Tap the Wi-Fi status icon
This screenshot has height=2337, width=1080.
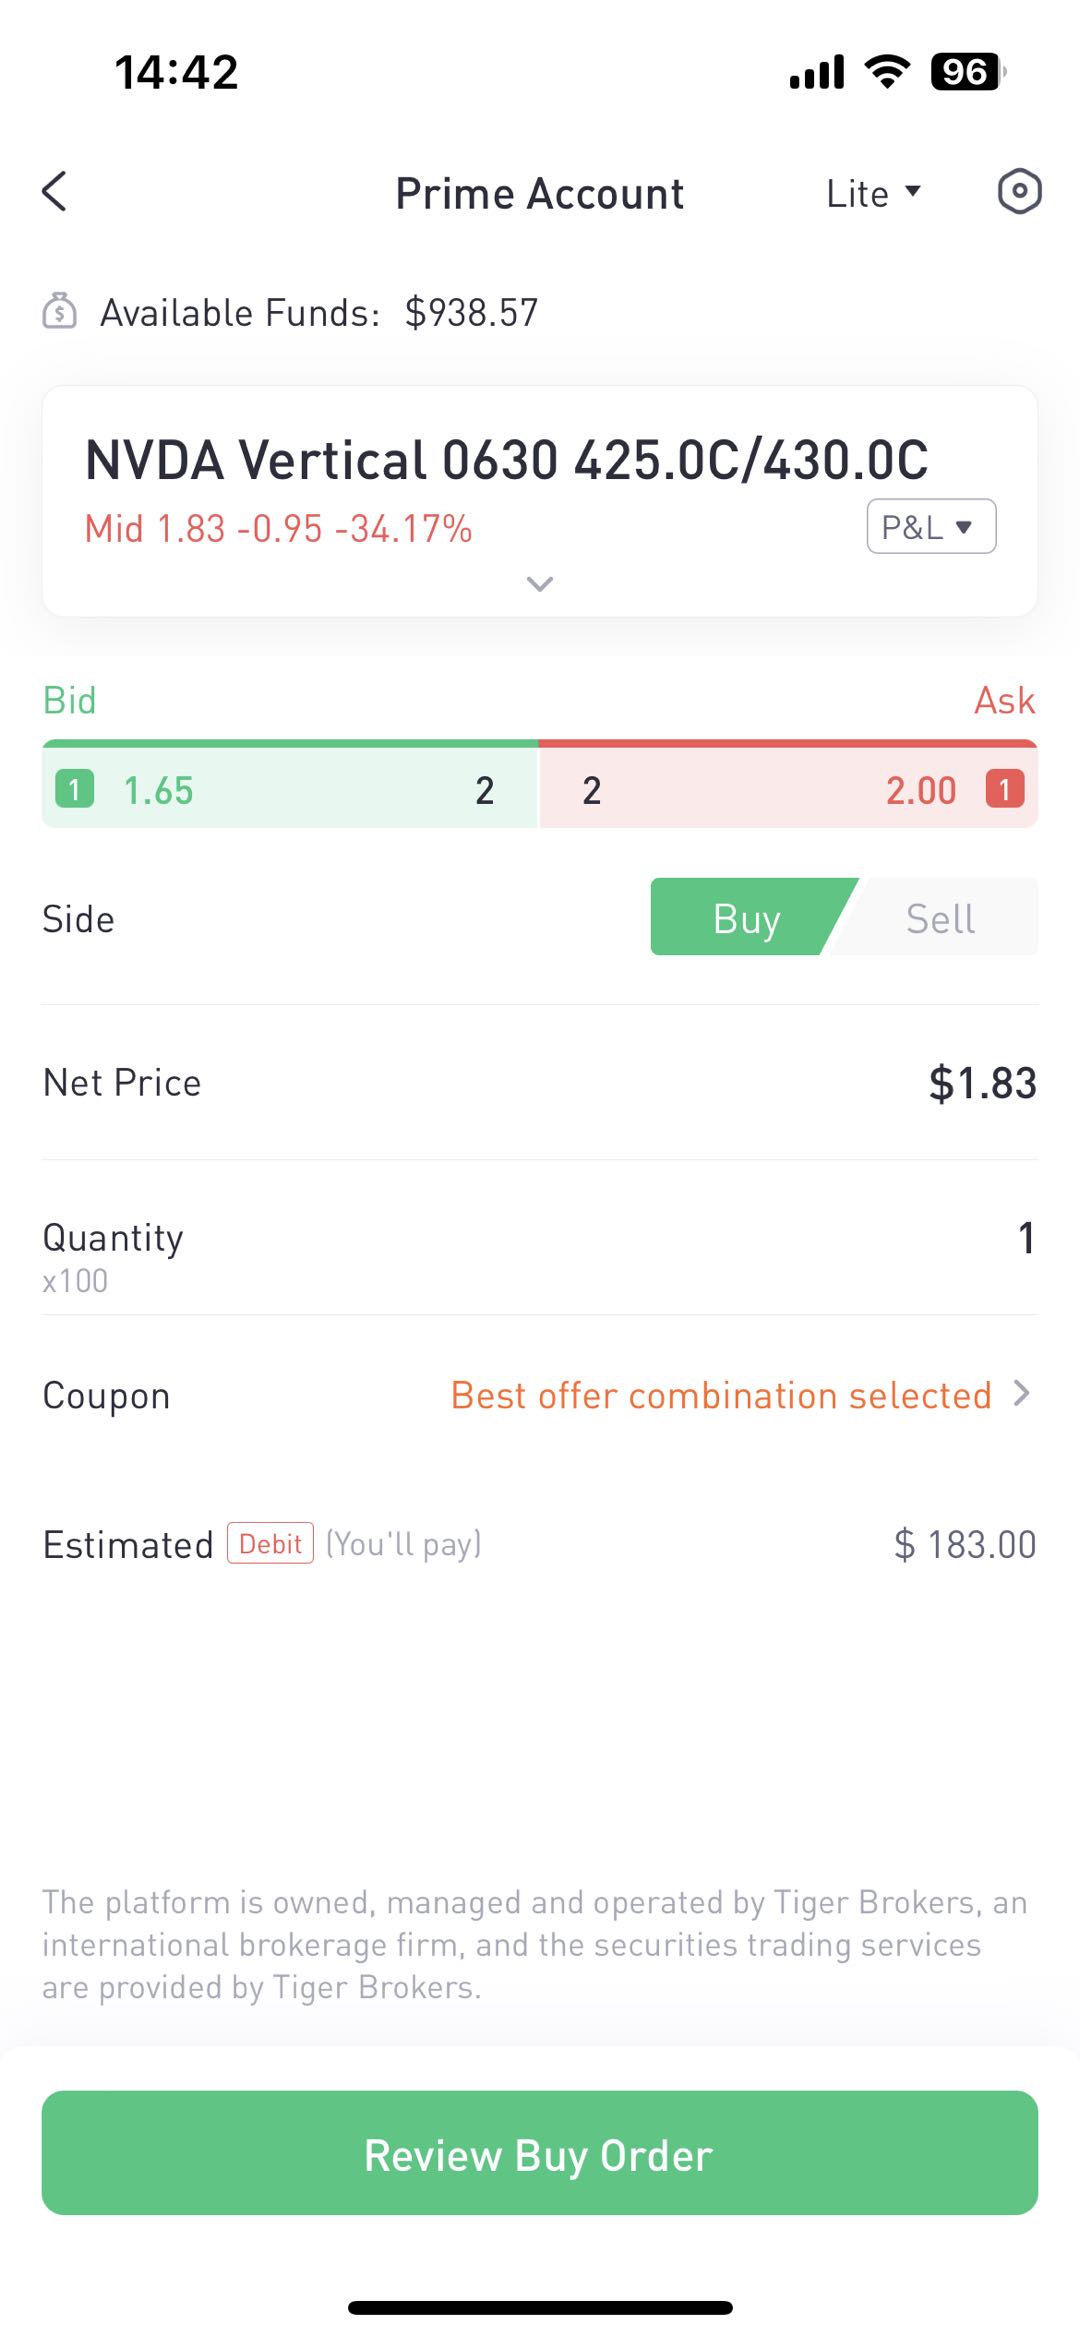coord(887,71)
